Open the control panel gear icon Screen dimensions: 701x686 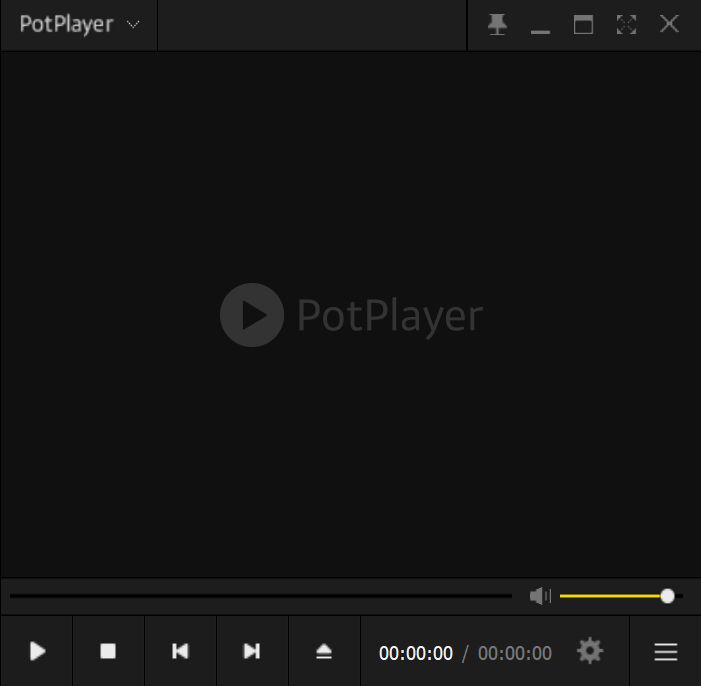(x=590, y=651)
